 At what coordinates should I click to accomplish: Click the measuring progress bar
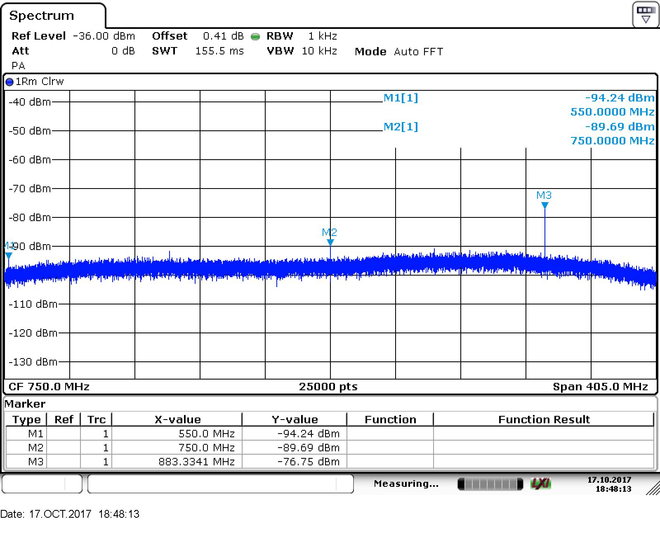[x=490, y=484]
